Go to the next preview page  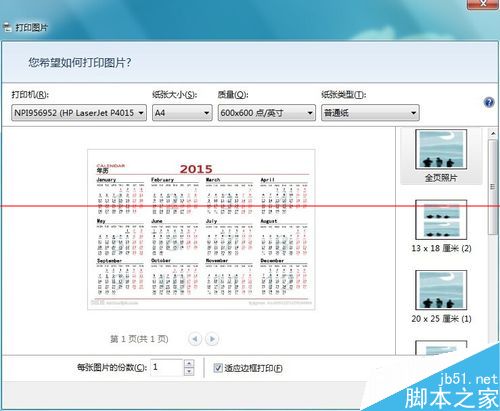[212, 339]
